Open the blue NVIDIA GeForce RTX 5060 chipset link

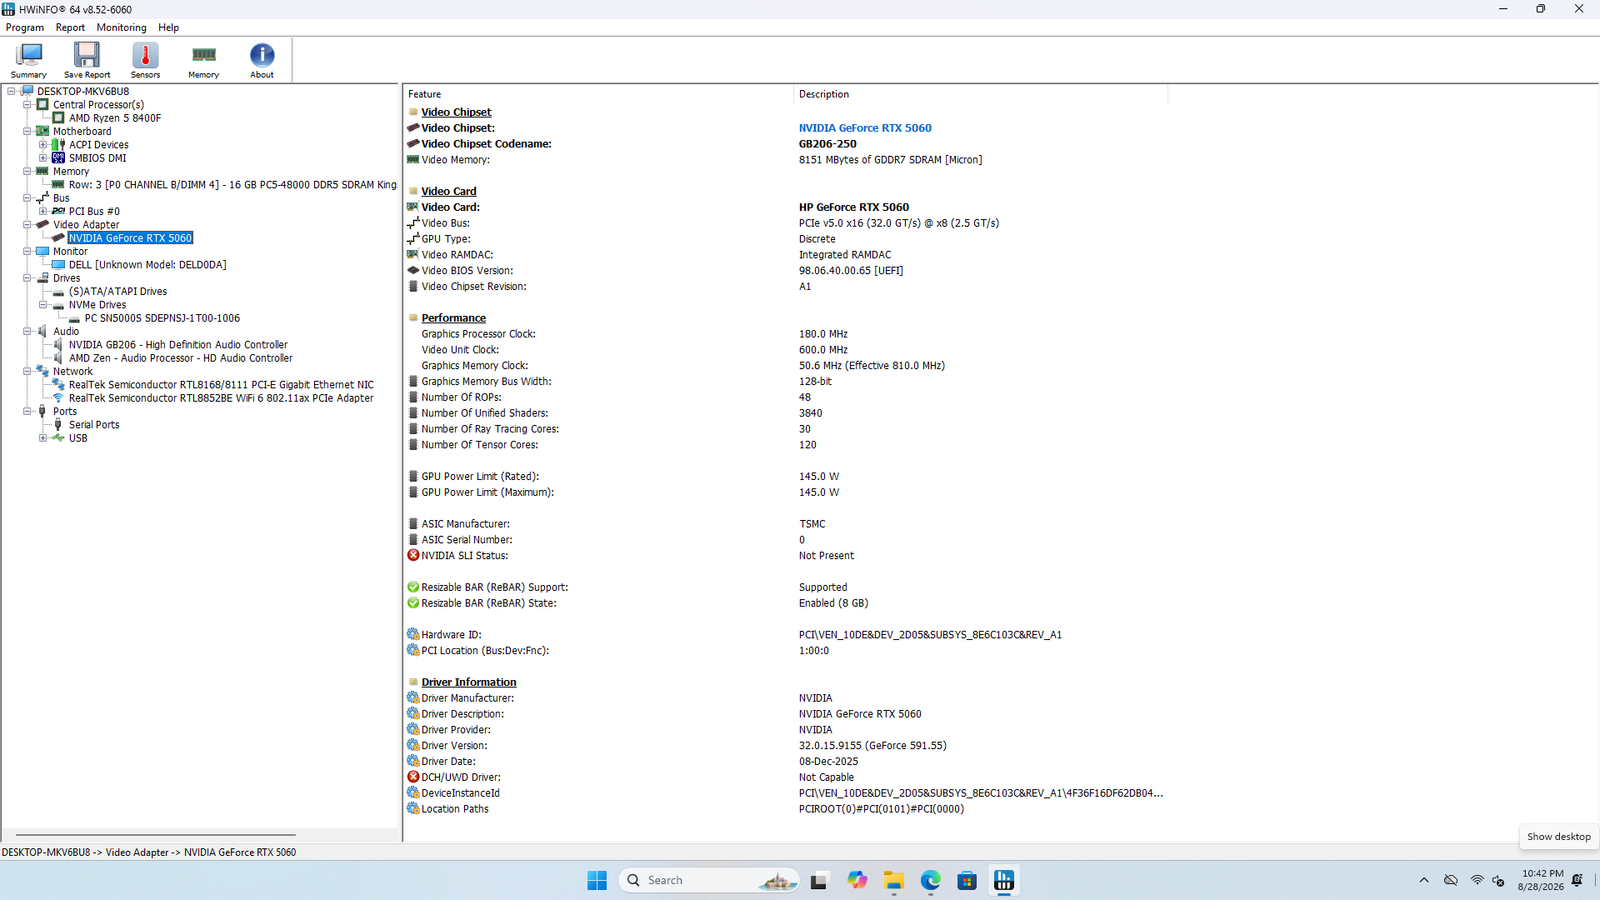click(865, 128)
